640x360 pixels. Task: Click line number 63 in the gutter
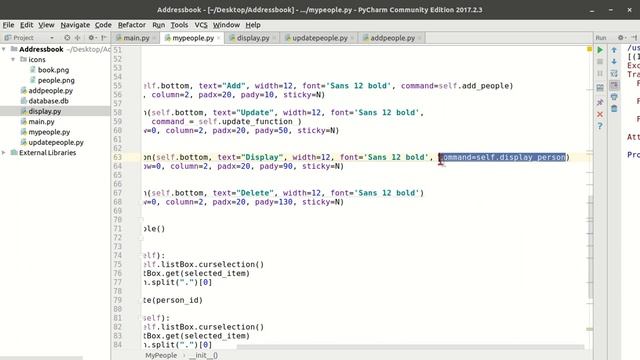tap(118, 157)
